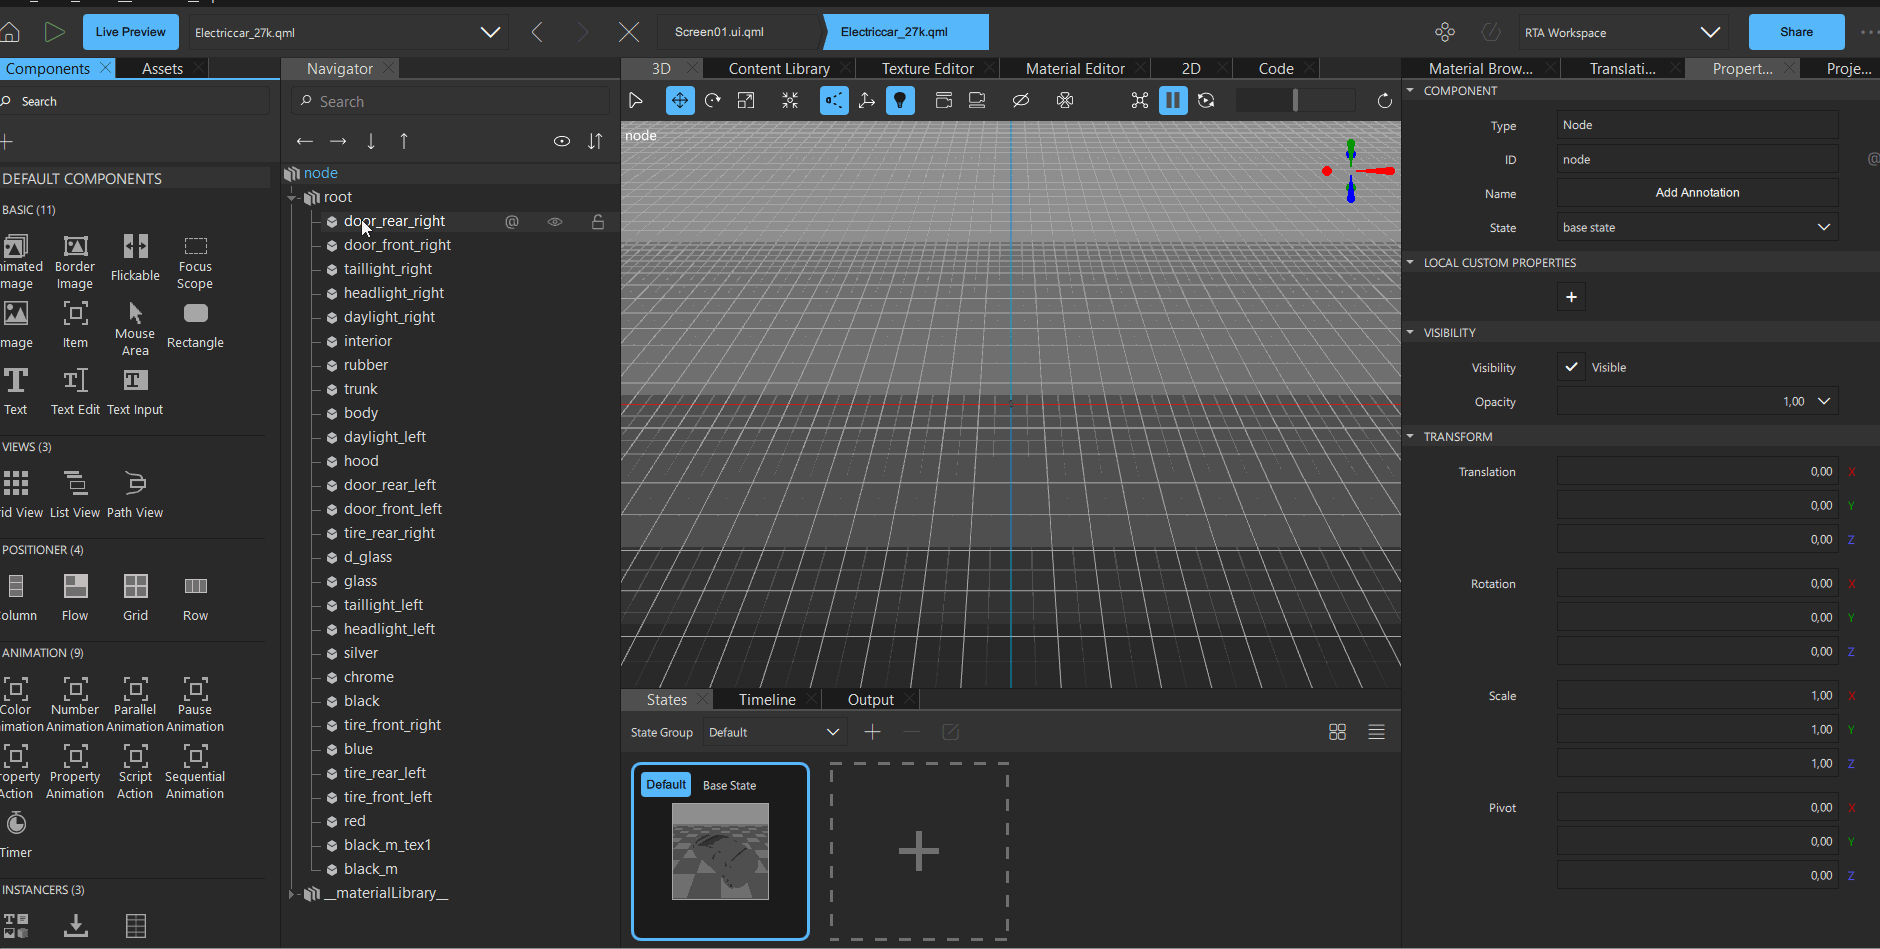This screenshot has height=949, width=1880.
Task: Open the background color icon
Action: coord(1065,100)
